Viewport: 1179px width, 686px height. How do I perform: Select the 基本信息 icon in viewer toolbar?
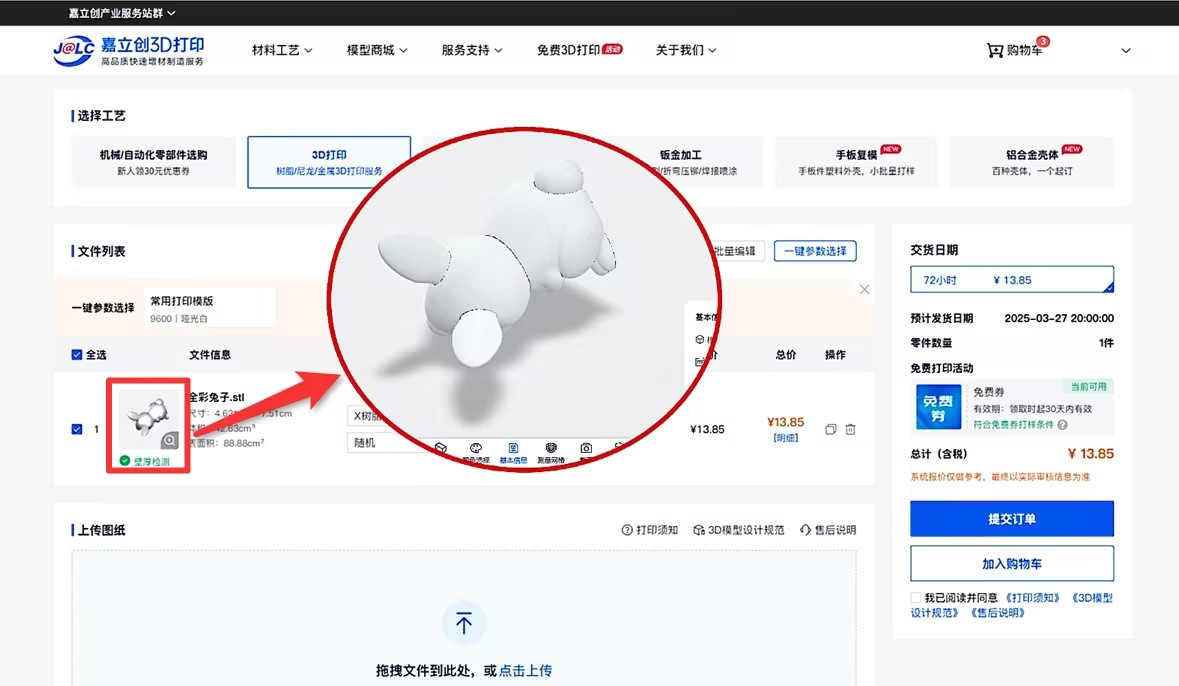pos(512,449)
